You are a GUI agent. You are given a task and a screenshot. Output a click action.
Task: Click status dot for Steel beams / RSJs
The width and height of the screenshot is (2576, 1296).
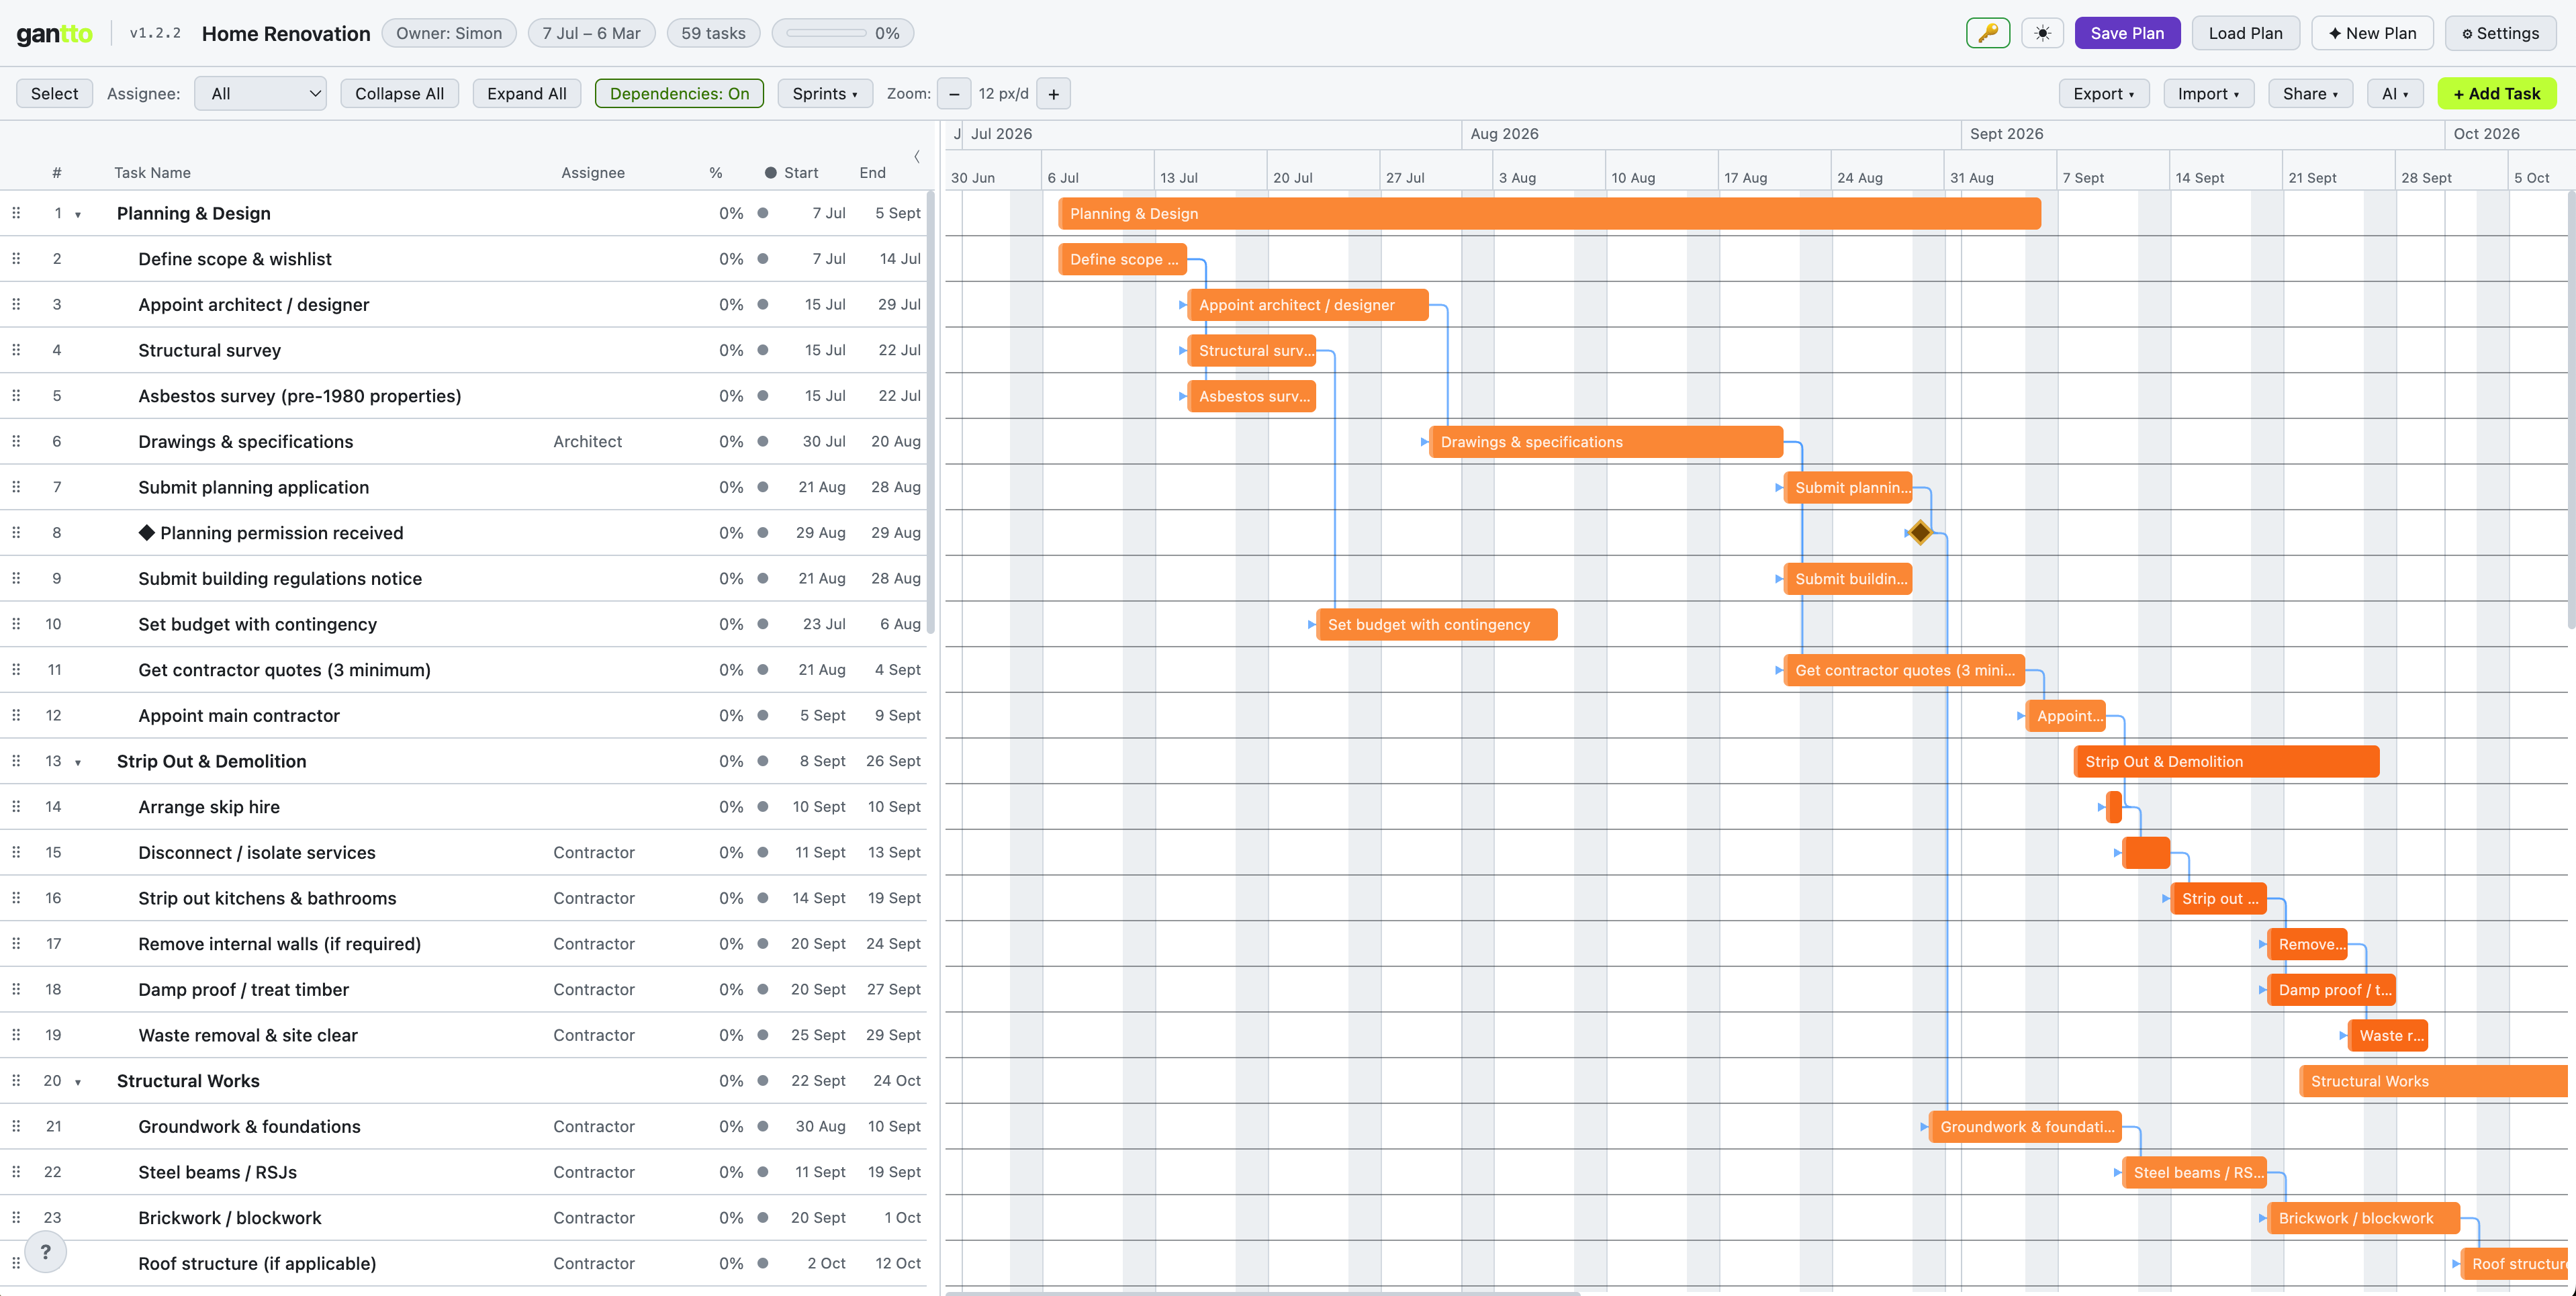[x=763, y=1172]
